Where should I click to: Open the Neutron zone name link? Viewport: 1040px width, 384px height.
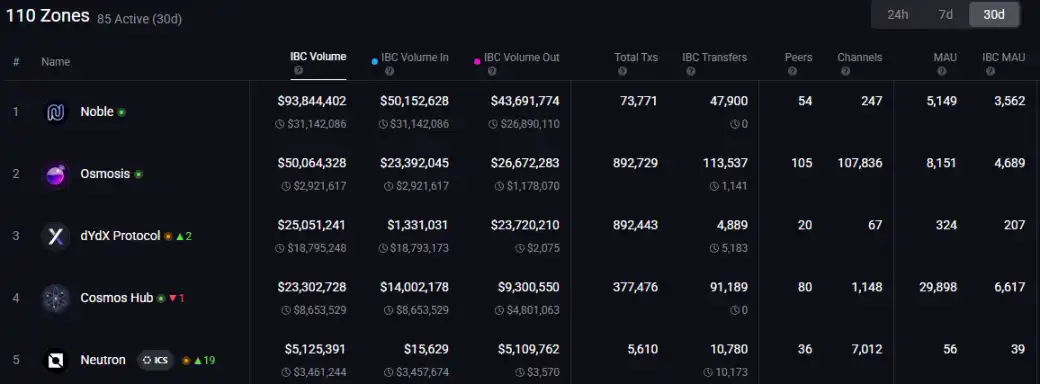tap(103, 360)
